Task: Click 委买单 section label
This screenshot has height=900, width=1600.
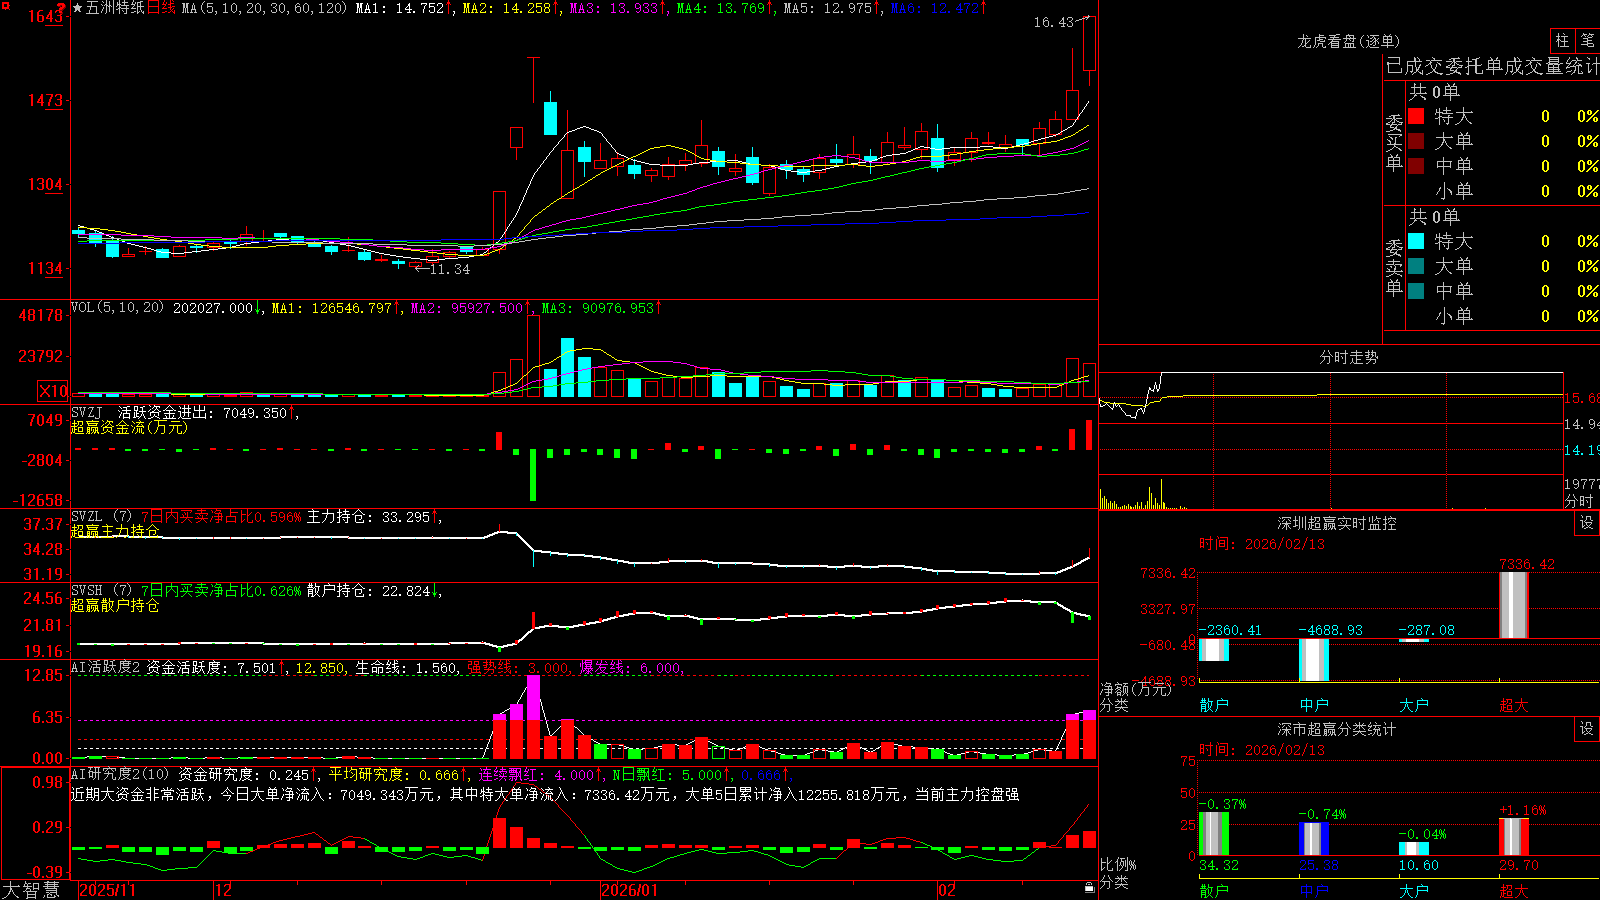Action: (1394, 142)
